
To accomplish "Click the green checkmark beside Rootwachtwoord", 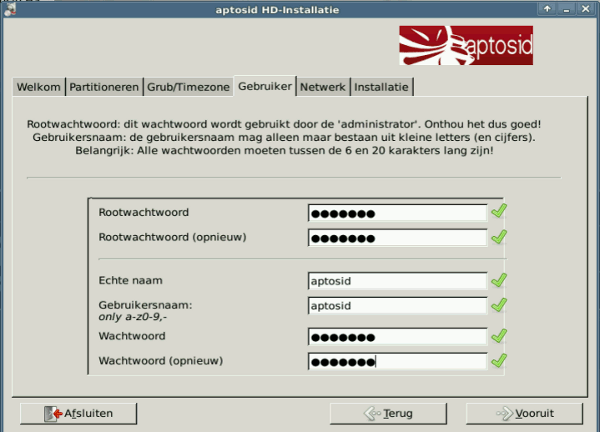I will coord(499,212).
